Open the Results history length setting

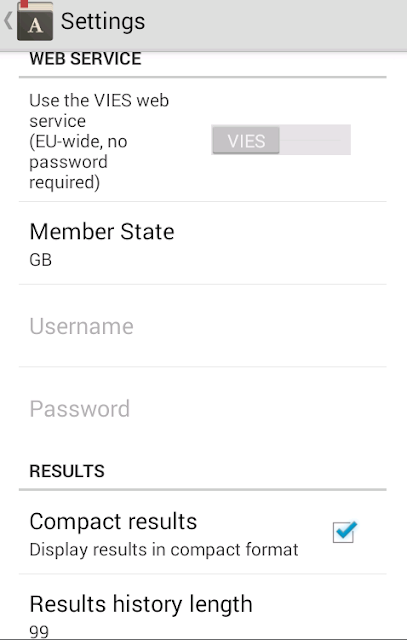202,607
